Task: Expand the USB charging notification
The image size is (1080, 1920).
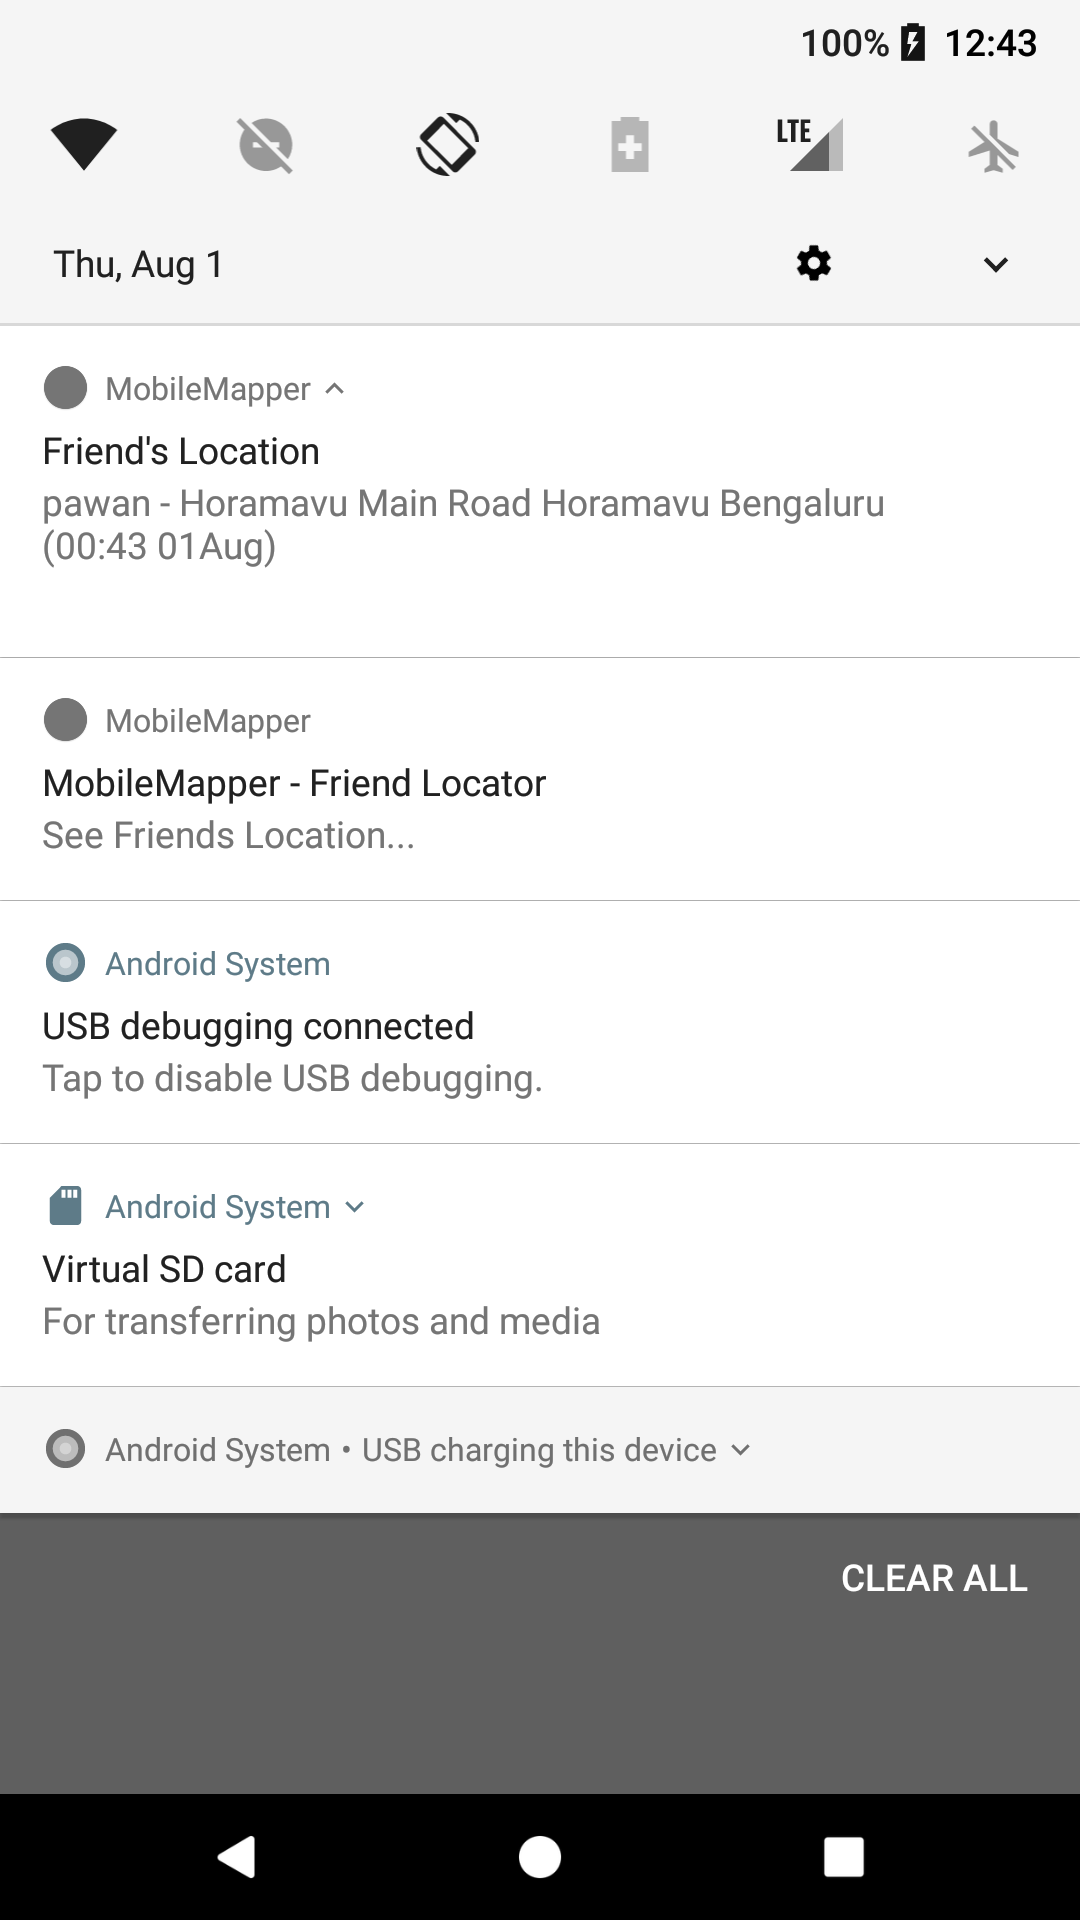Action: [x=740, y=1449]
